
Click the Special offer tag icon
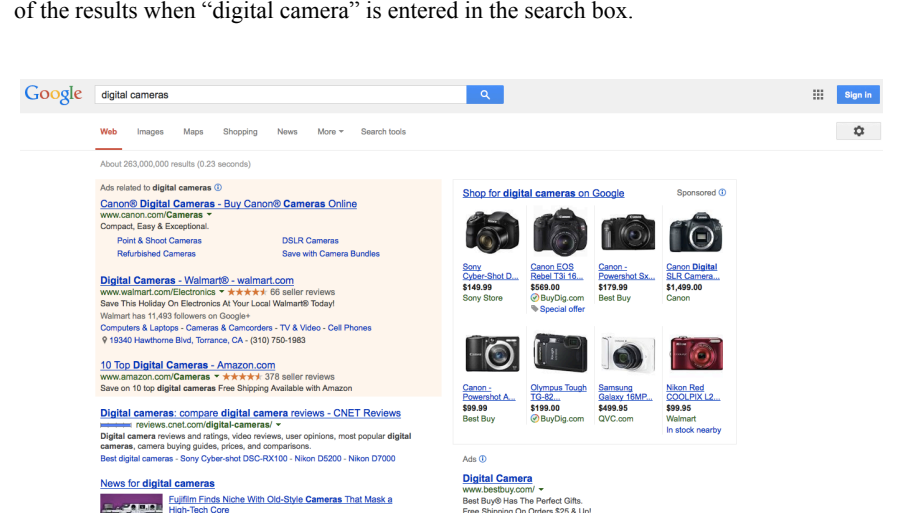tap(534, 309)
